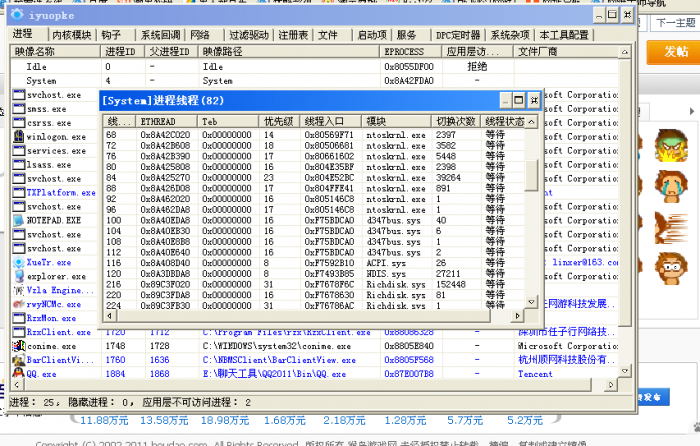Sort by the 进程ID column header
Image resolution: width=700 pixels, height=446 pixels.
coord(122,51)
